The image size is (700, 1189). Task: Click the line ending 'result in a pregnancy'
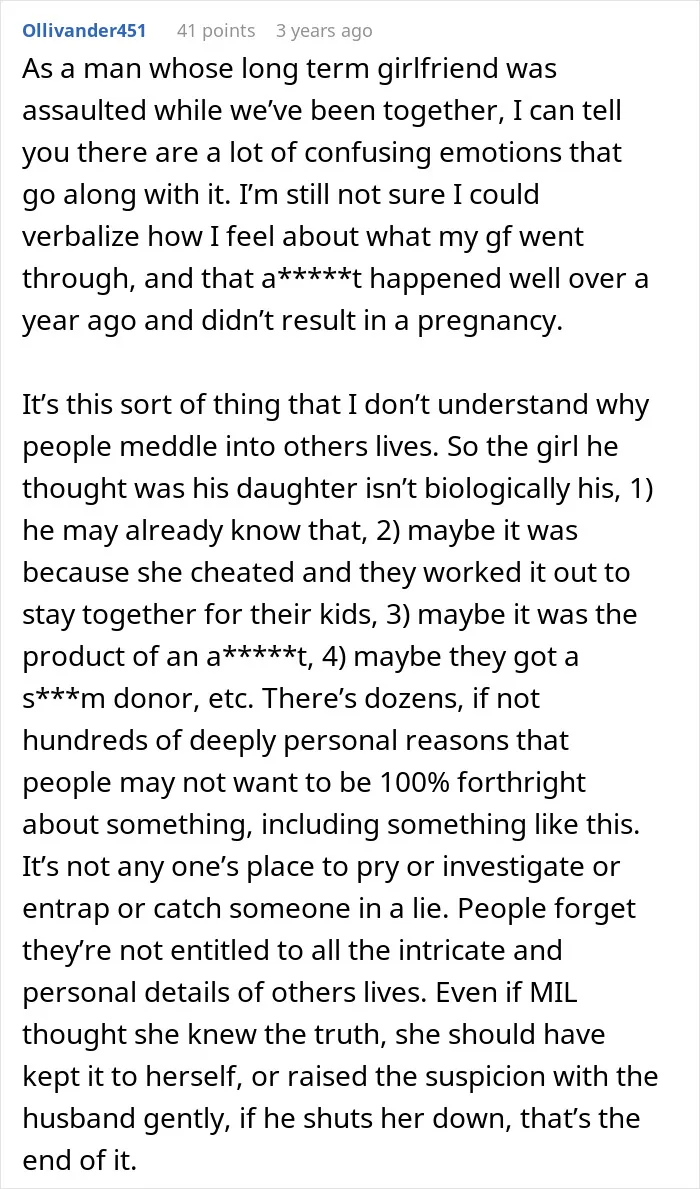point(292,322)
